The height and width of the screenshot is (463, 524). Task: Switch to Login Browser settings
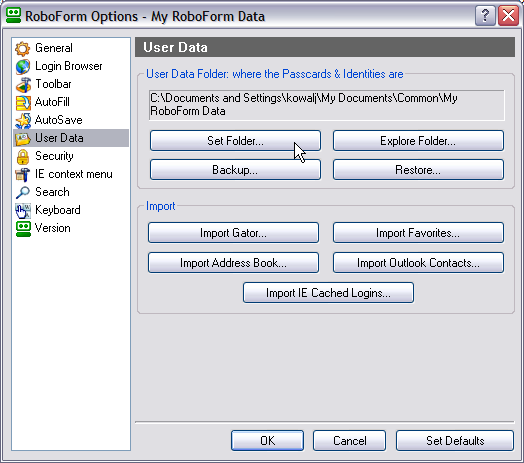pos(69,66)
